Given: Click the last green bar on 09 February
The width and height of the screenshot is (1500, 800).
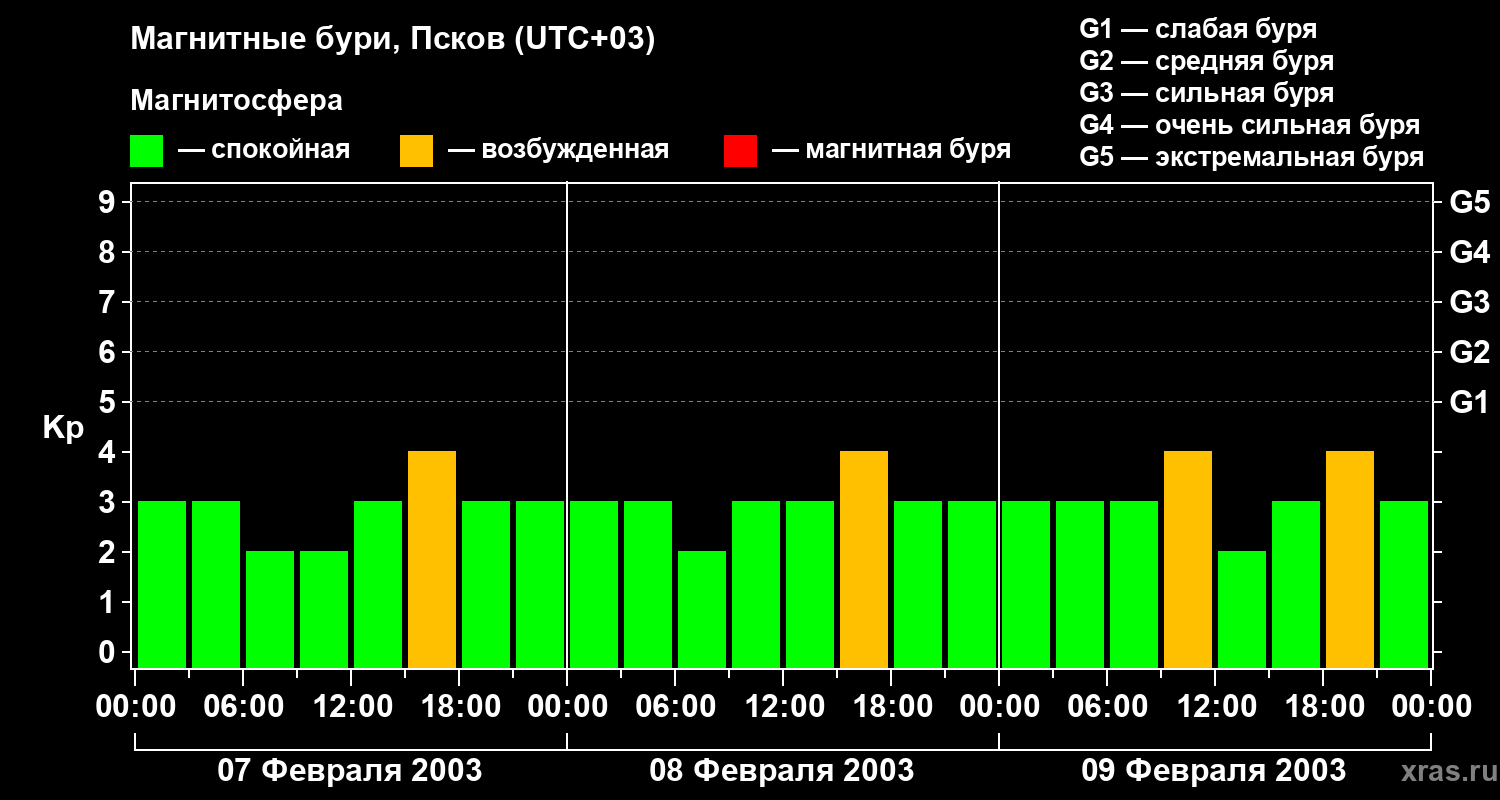Looking at the screenshot, I should tap(1404, 584).
